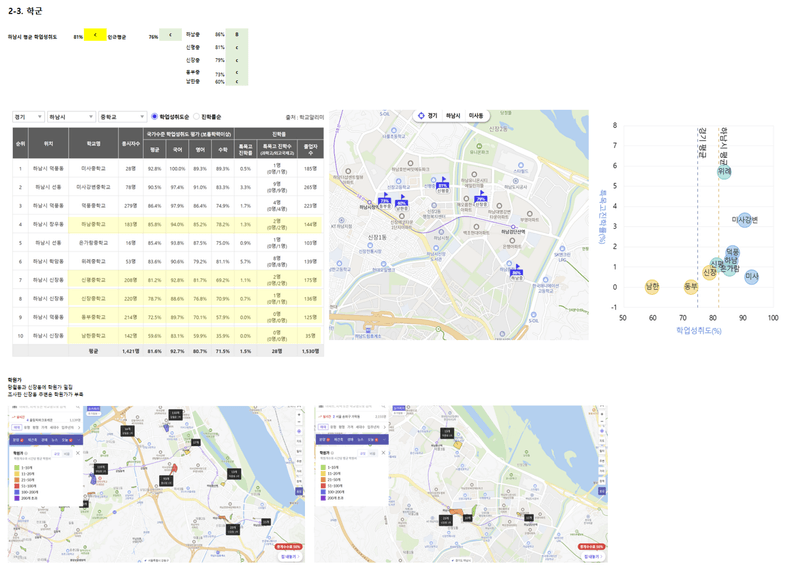
Task: Click the 덕풍중학교 table cell
Action: point(93,206)
